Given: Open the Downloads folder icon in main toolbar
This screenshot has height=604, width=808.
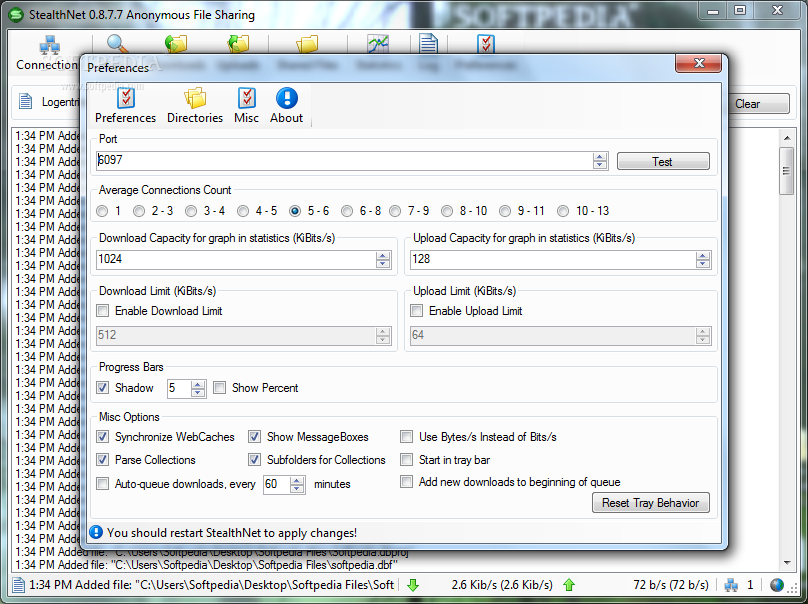Looking at the screenshot, I should (x=176, y=44).
